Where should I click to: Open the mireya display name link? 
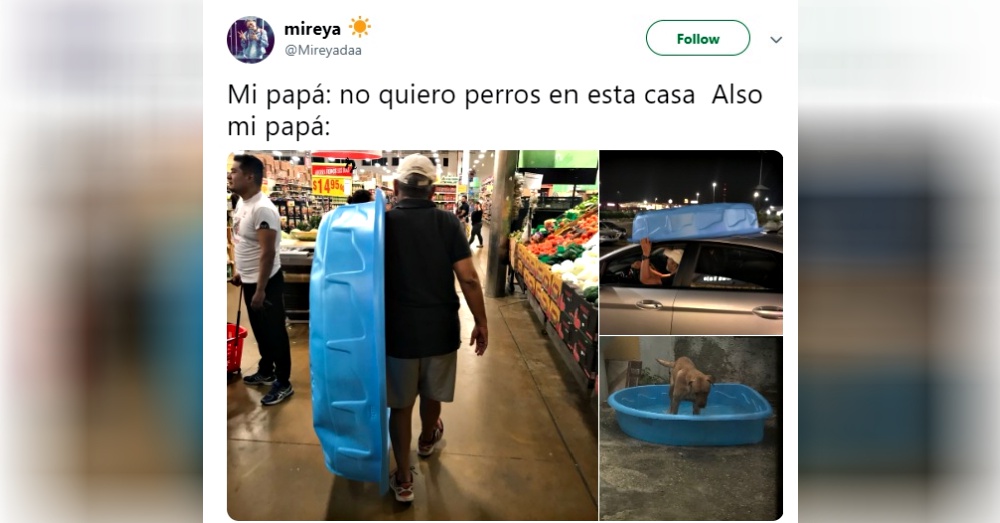(x=312, y=29)
